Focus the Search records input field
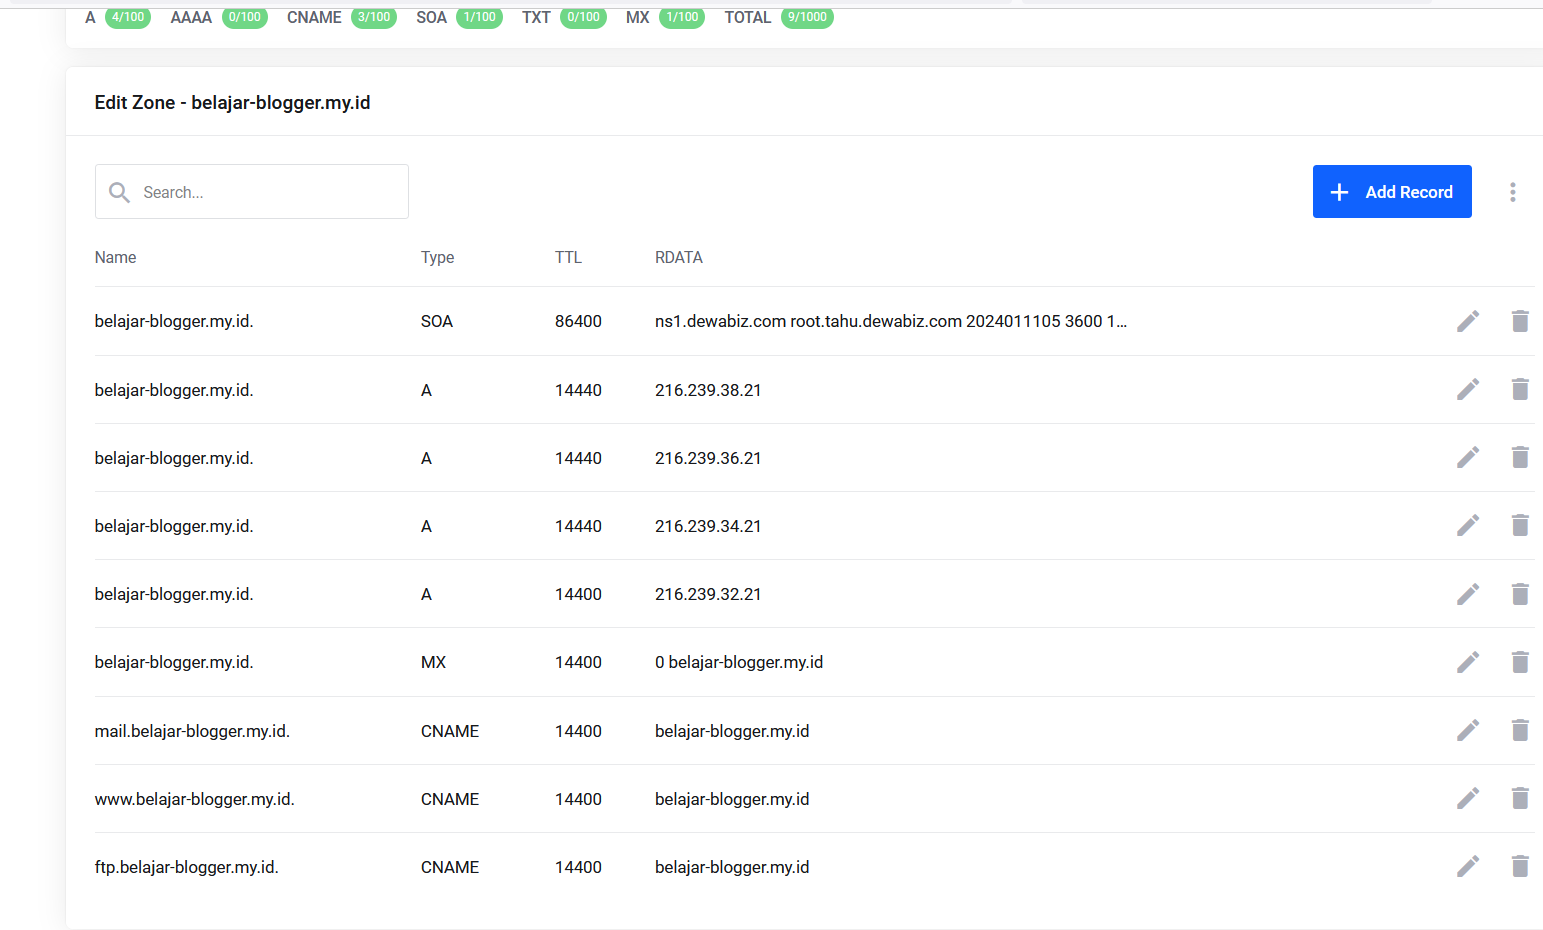The width and height of the screenshot is (1543, 930). pos(265,192)
